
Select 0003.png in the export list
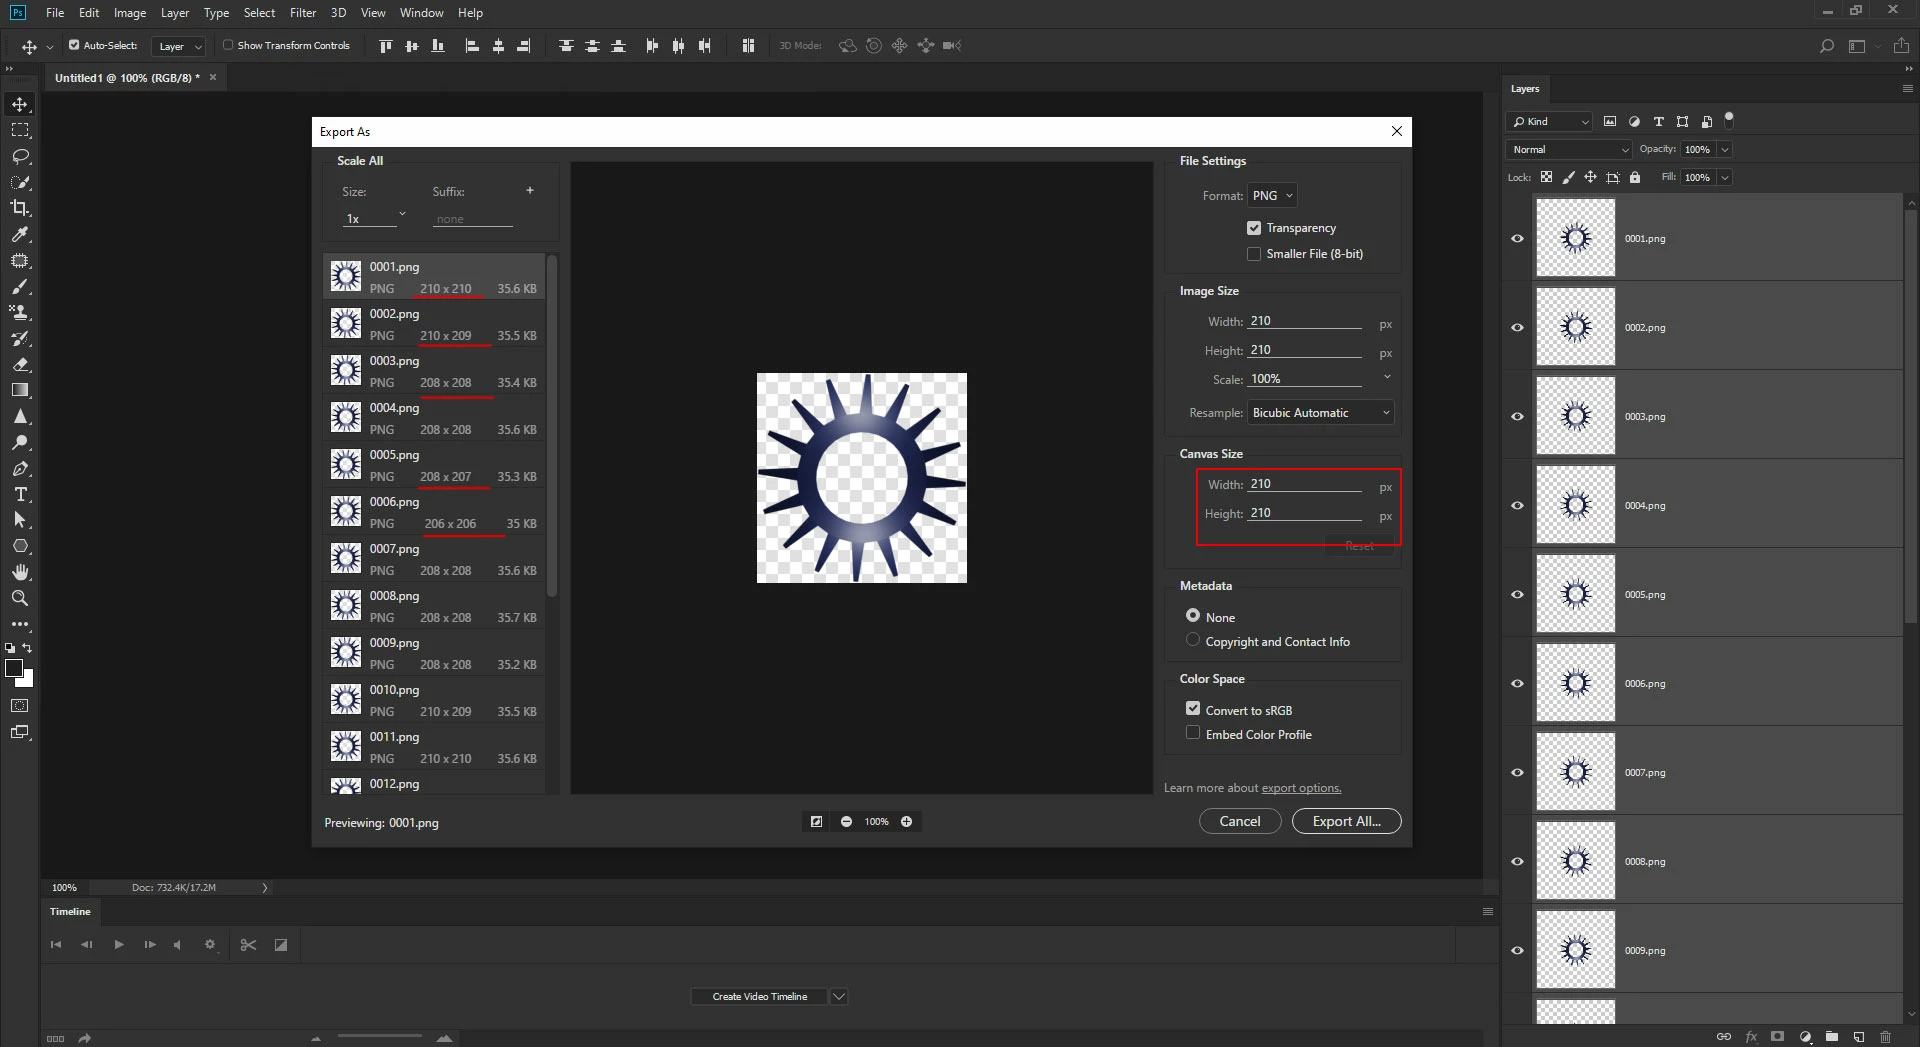tap(435, 371)
